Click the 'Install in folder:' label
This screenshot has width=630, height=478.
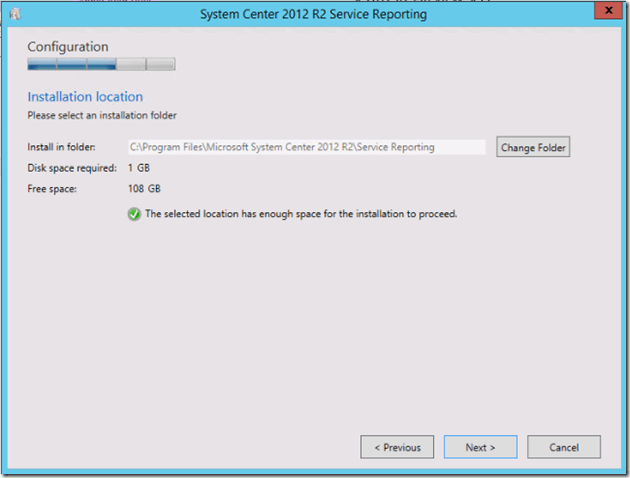(x=61, y=147)
